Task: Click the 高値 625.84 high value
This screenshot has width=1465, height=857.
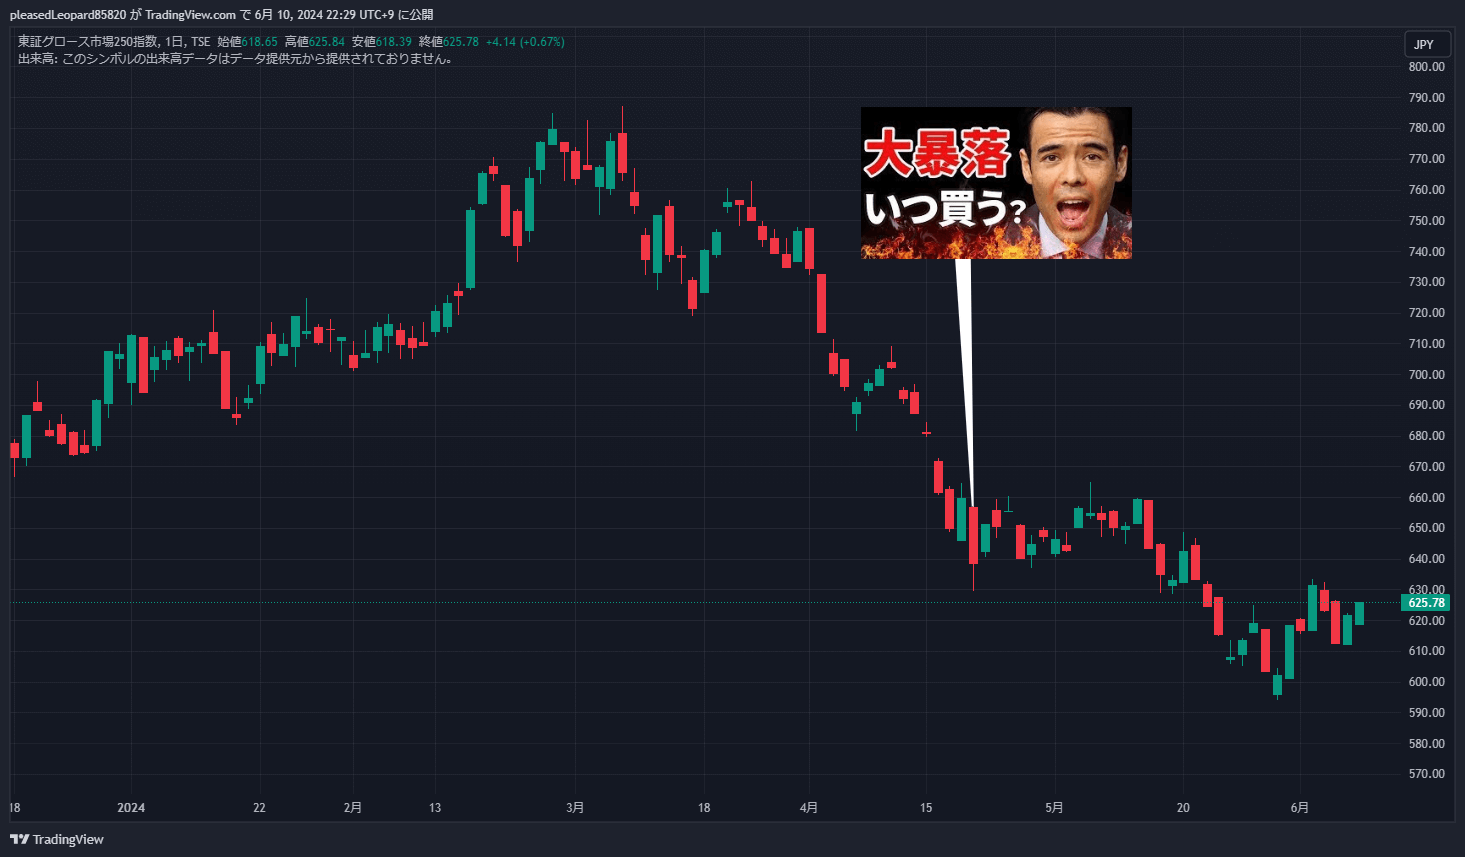Action: point(315,42)
